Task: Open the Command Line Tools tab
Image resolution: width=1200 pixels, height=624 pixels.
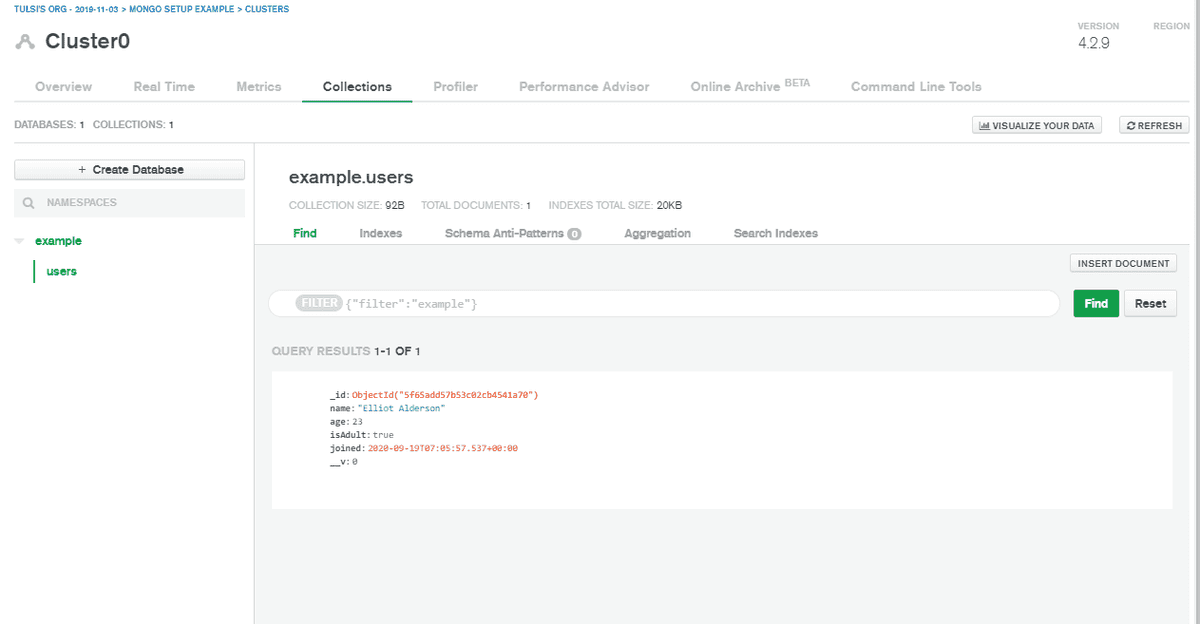Action: click(x=915, y=86)
